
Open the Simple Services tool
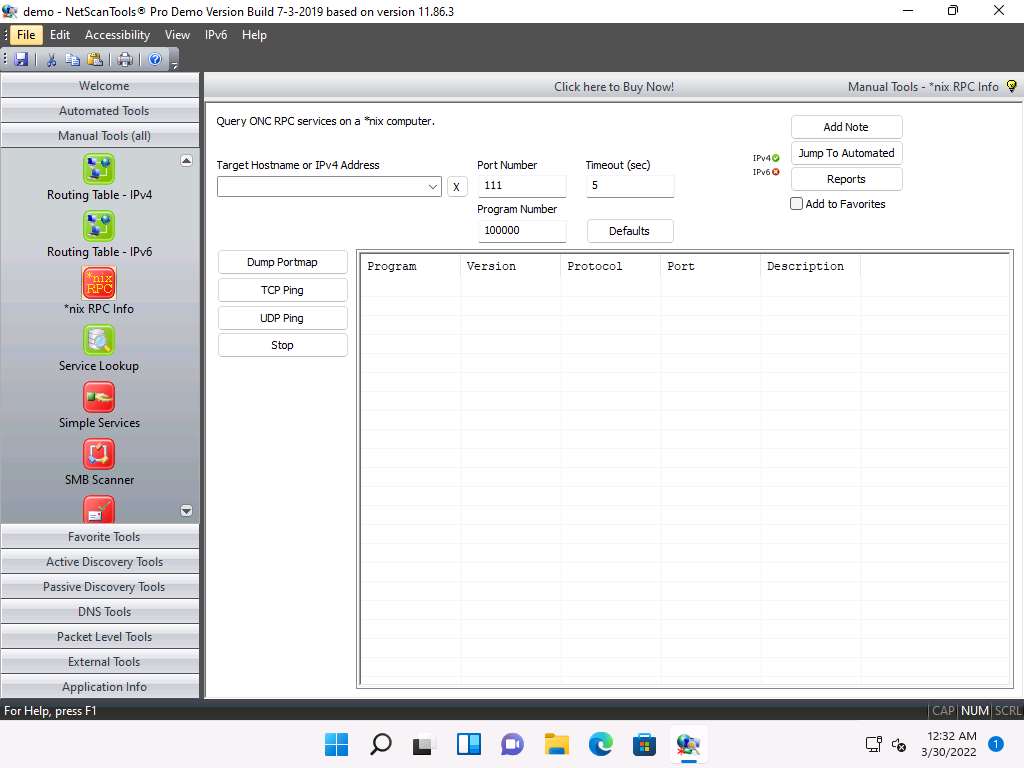click(99, 397)
